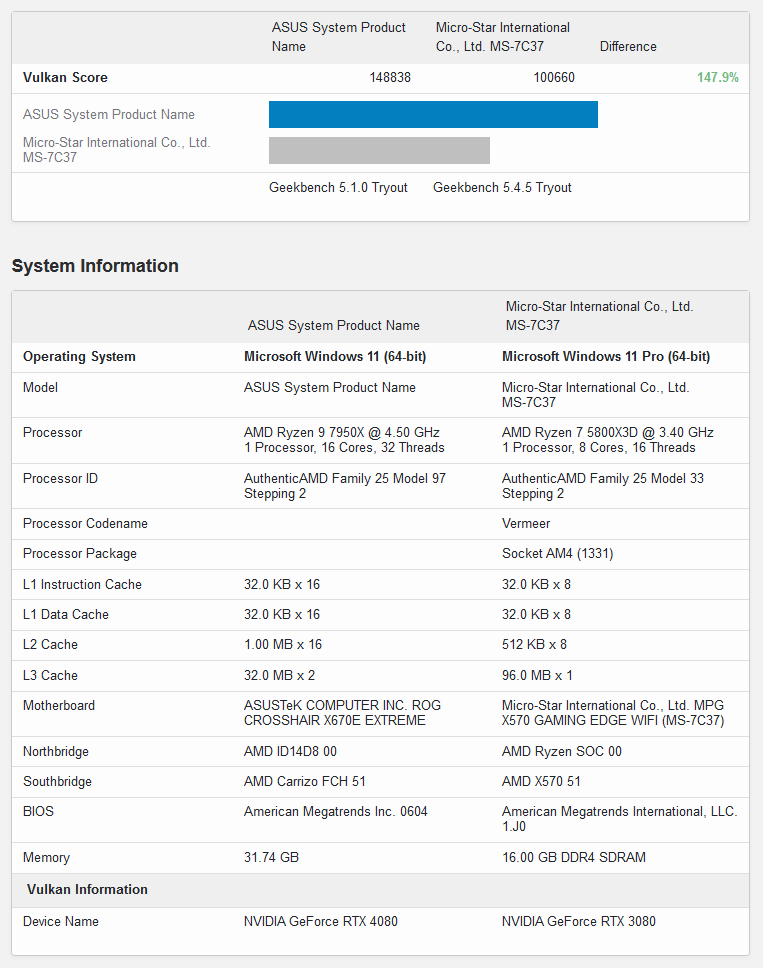This screenshot has height=968, width=763.
Task: Click American Megatrends International, LLC. BIOS value
Action: point(620,819)
